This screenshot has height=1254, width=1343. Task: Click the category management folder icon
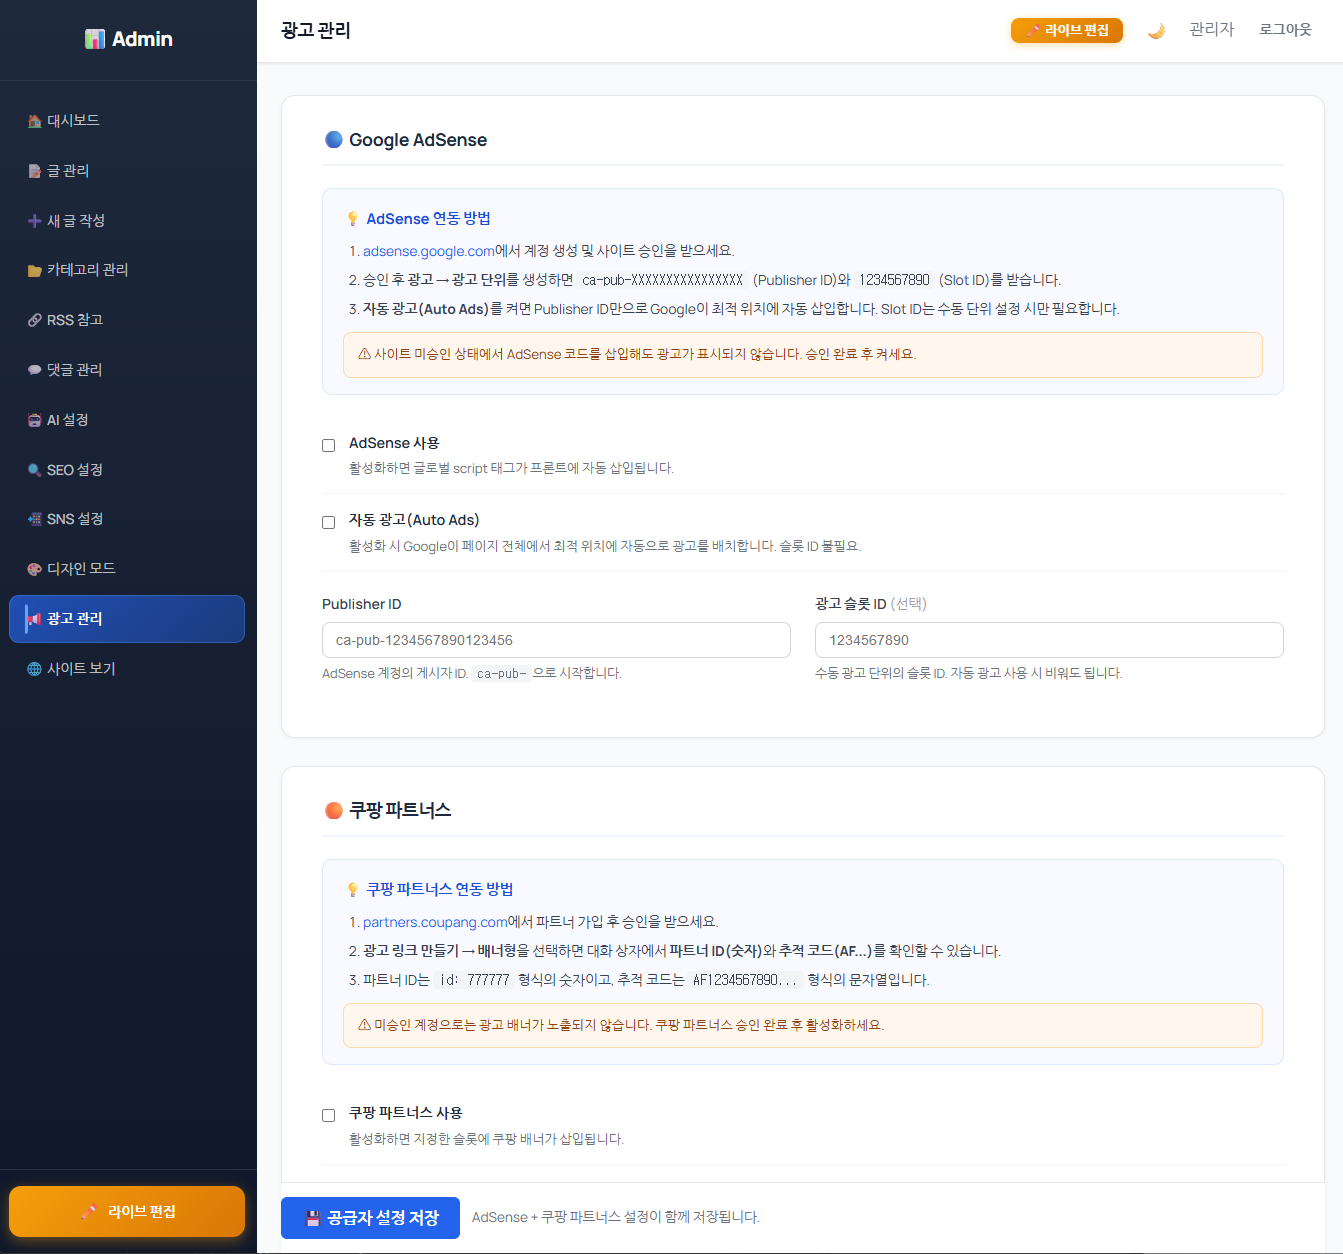35,271
